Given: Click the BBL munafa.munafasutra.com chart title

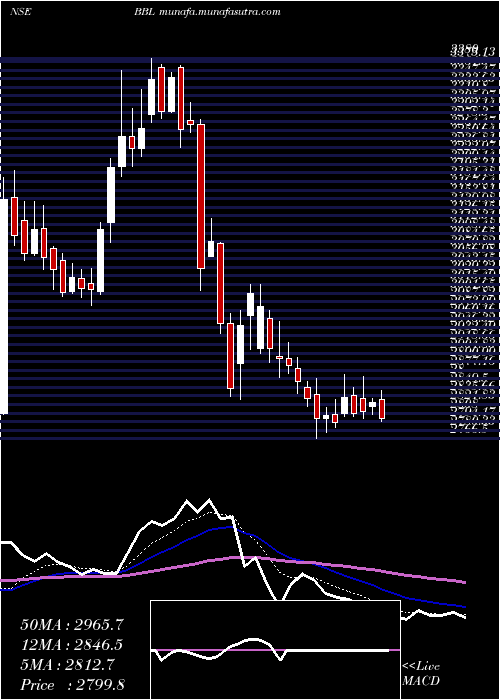Looking at the screenshot, I should (x=207, y=12).
